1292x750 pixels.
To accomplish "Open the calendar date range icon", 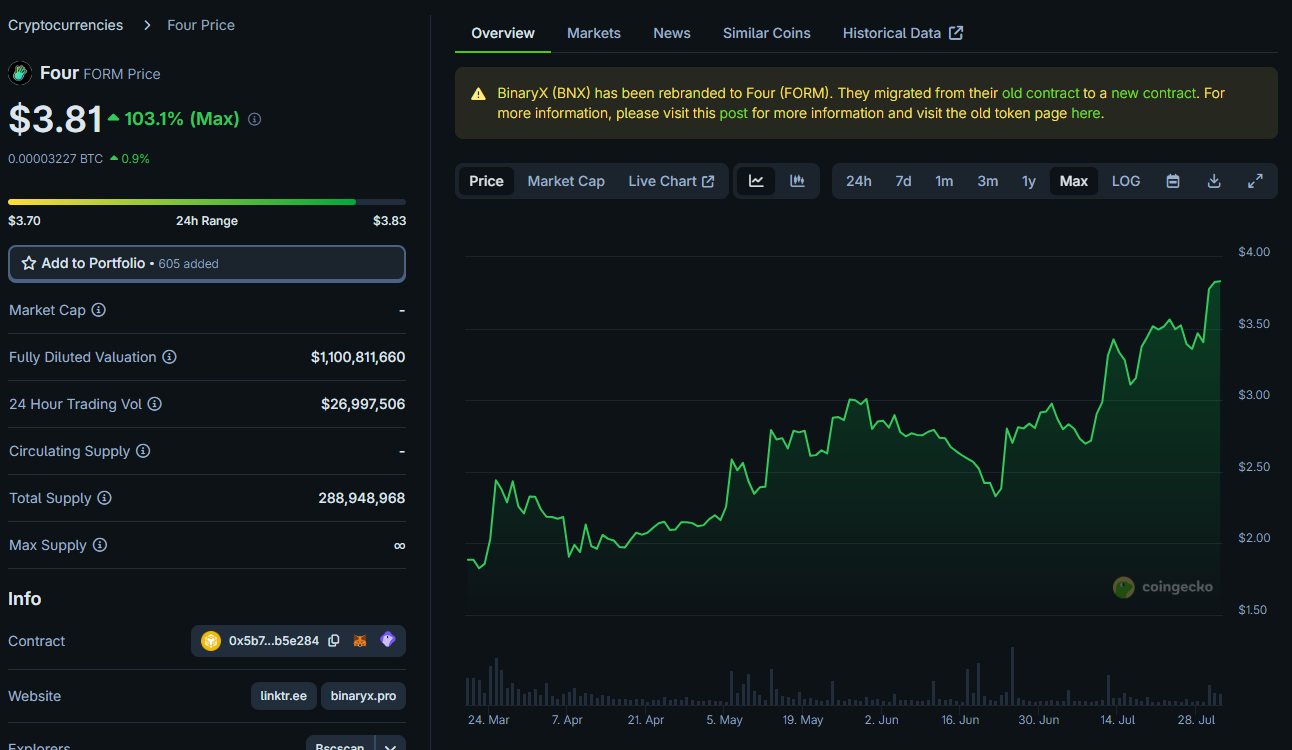I will click(1173, 181).
